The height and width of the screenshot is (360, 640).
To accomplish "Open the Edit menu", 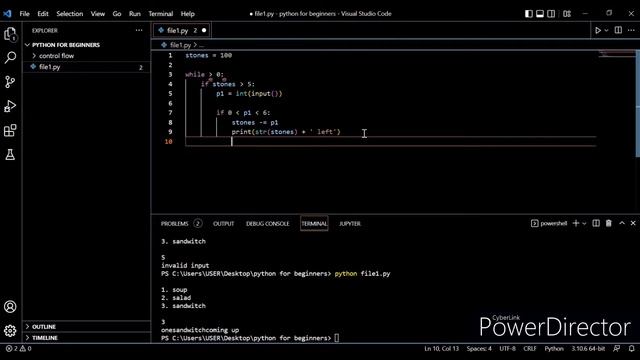I will [x=43, y=14].
